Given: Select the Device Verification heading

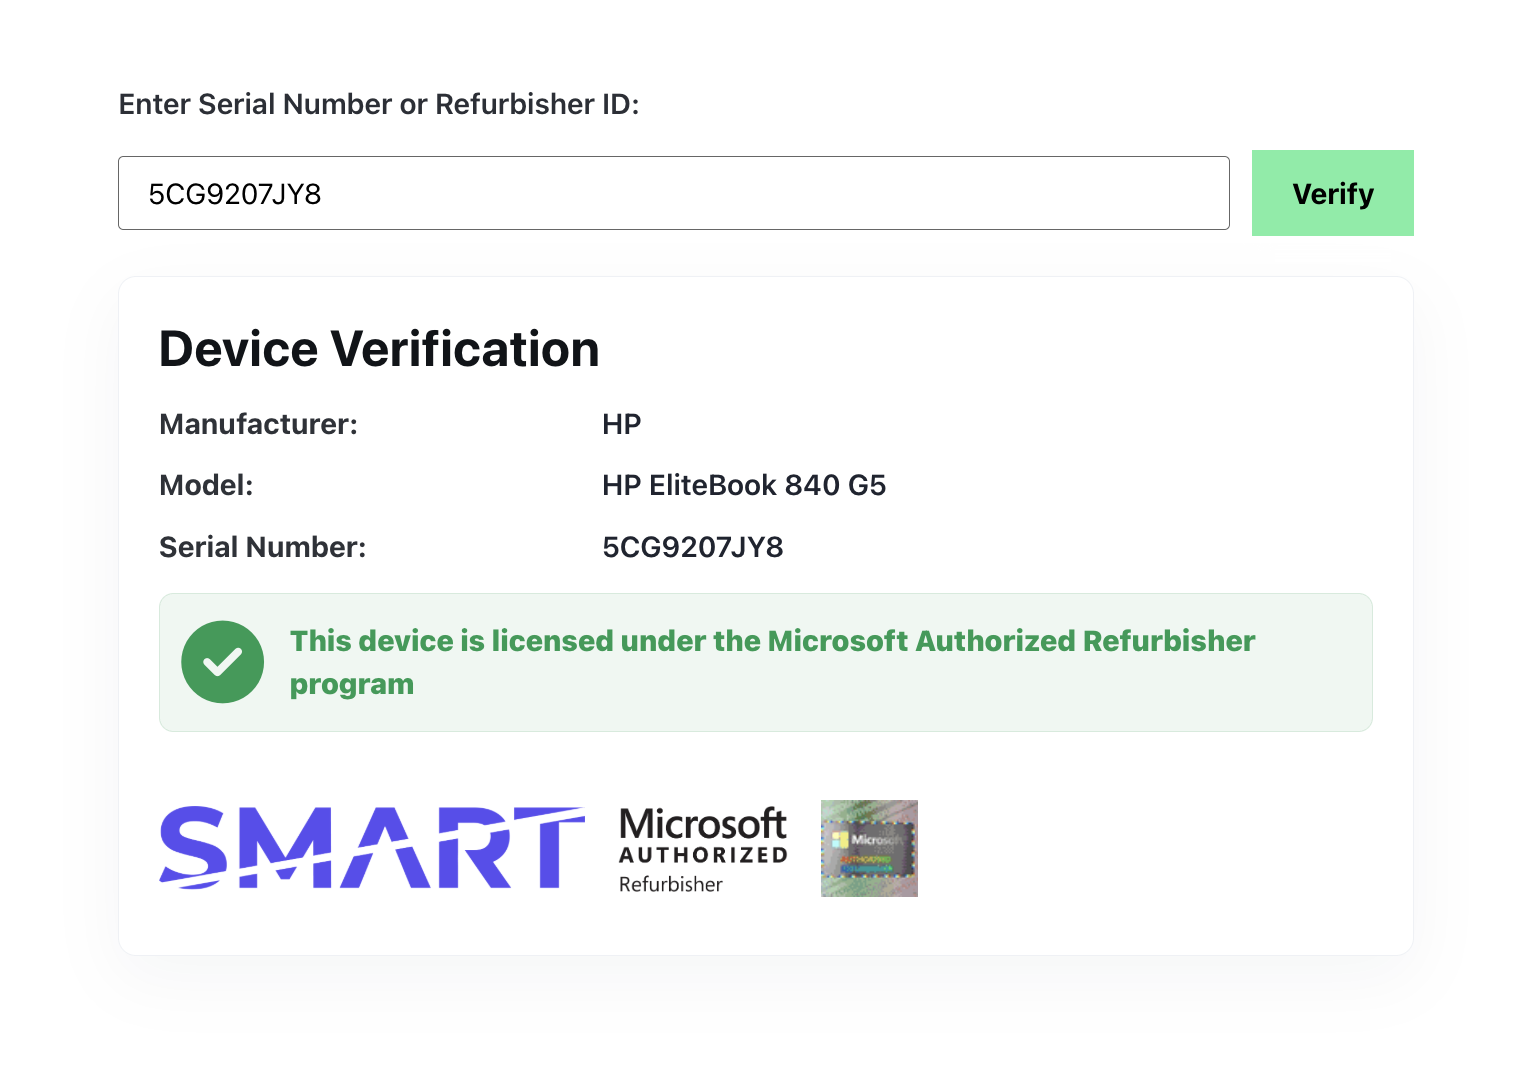Looking at the screenshot, I should point(378,348).
